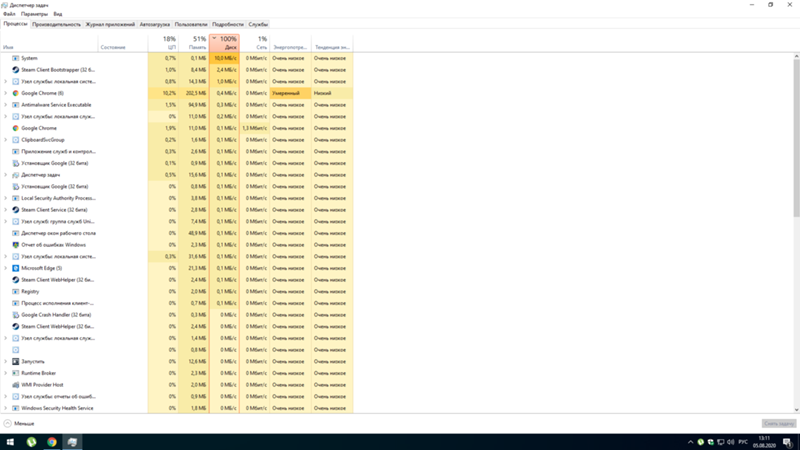Click the Task Manager taskbar icon
800x450 pixels.
[72, 442]
